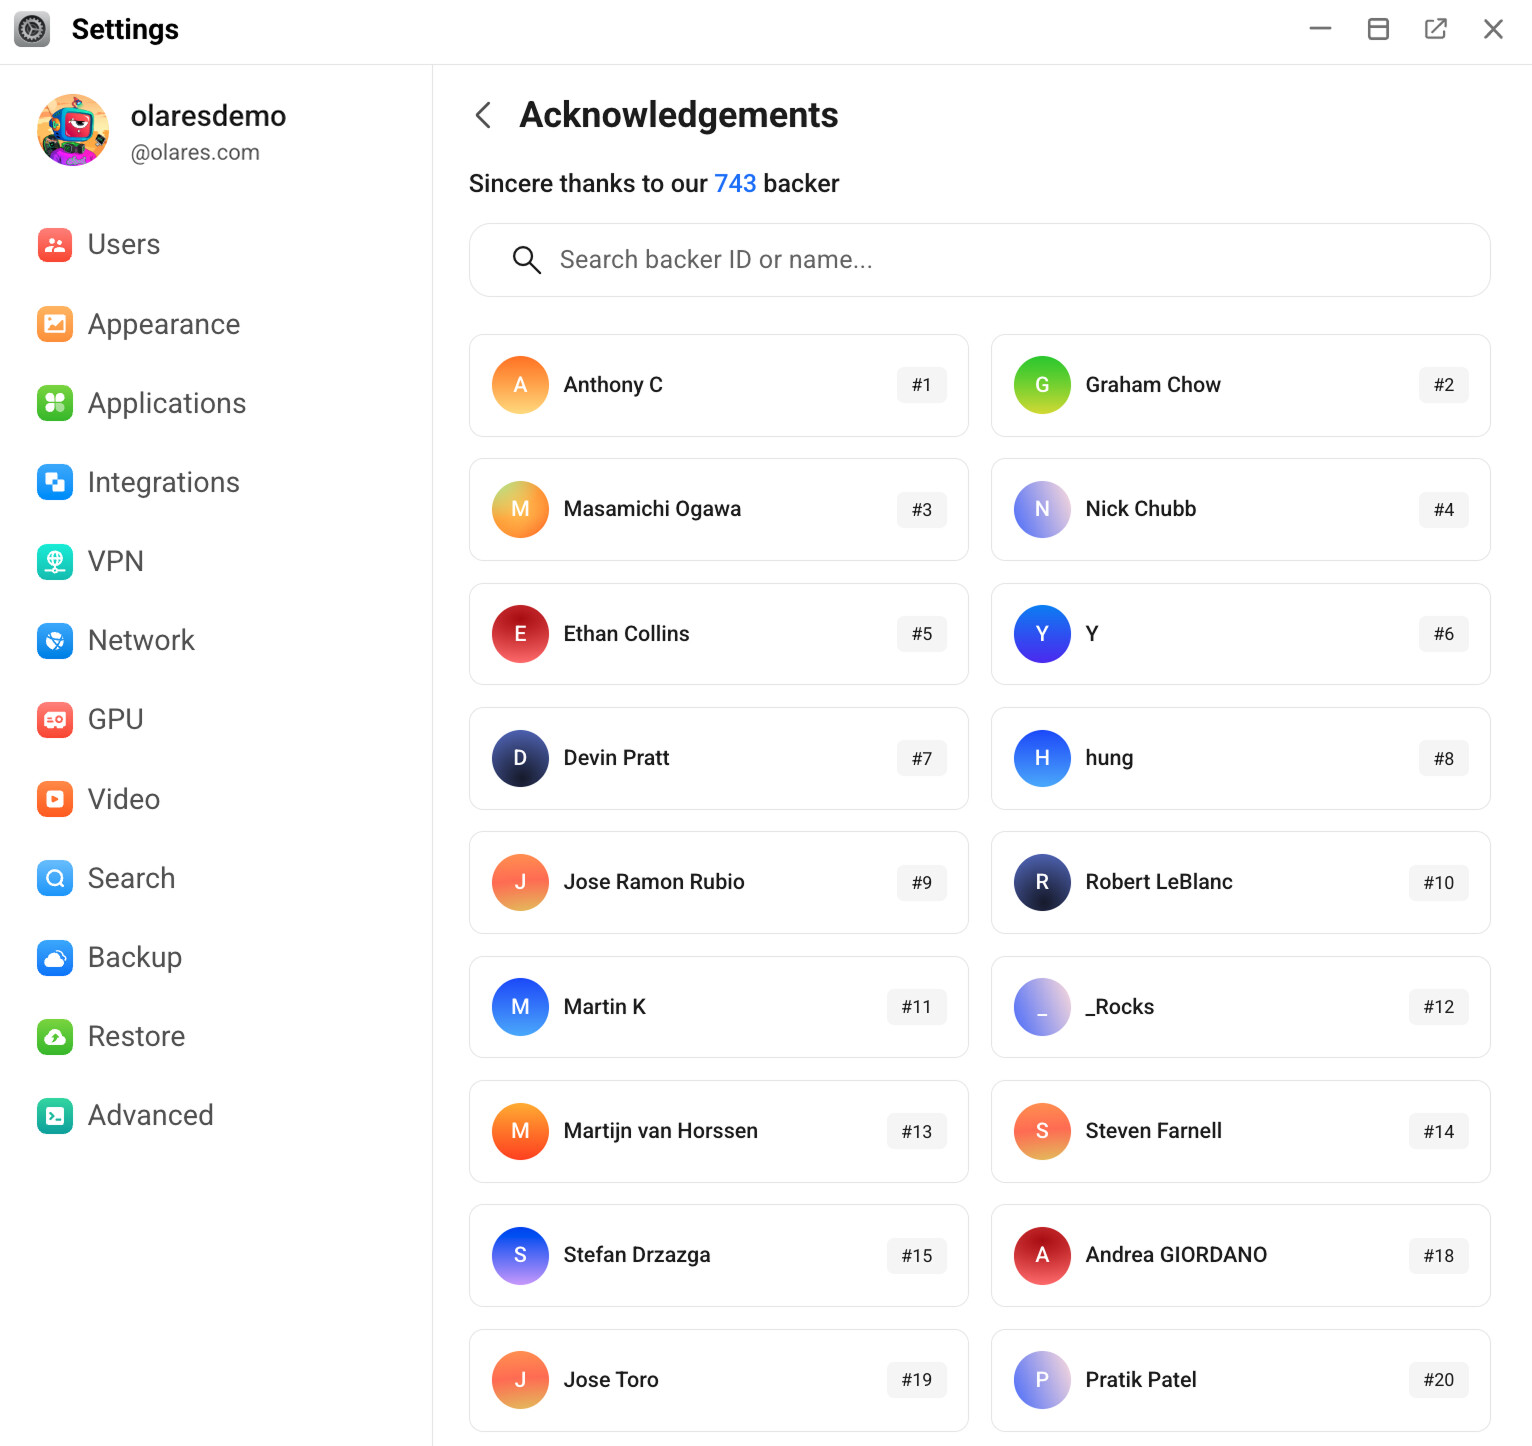Click the Backup cloud icon
The image size is (1532, 1446).
pyautogui.click(x=54, y=957)
